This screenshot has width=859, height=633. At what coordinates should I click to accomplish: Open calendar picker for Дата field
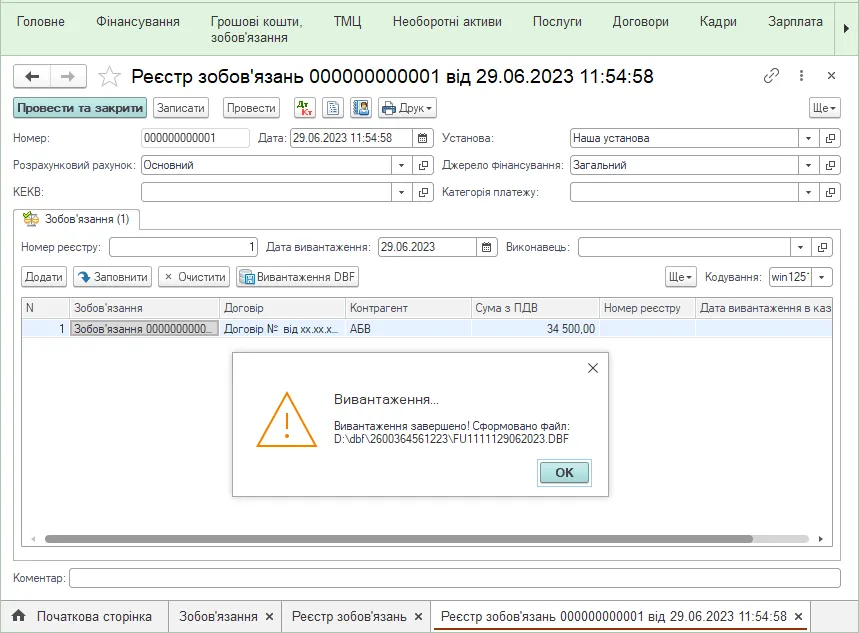[422, 138]
